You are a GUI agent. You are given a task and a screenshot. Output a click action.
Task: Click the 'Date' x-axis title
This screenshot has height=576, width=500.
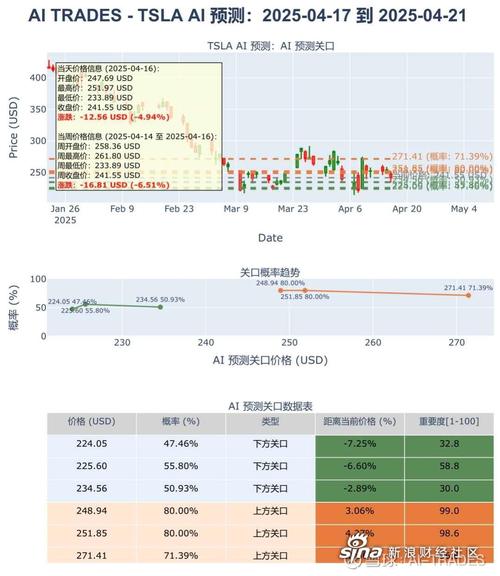[270, 238]
